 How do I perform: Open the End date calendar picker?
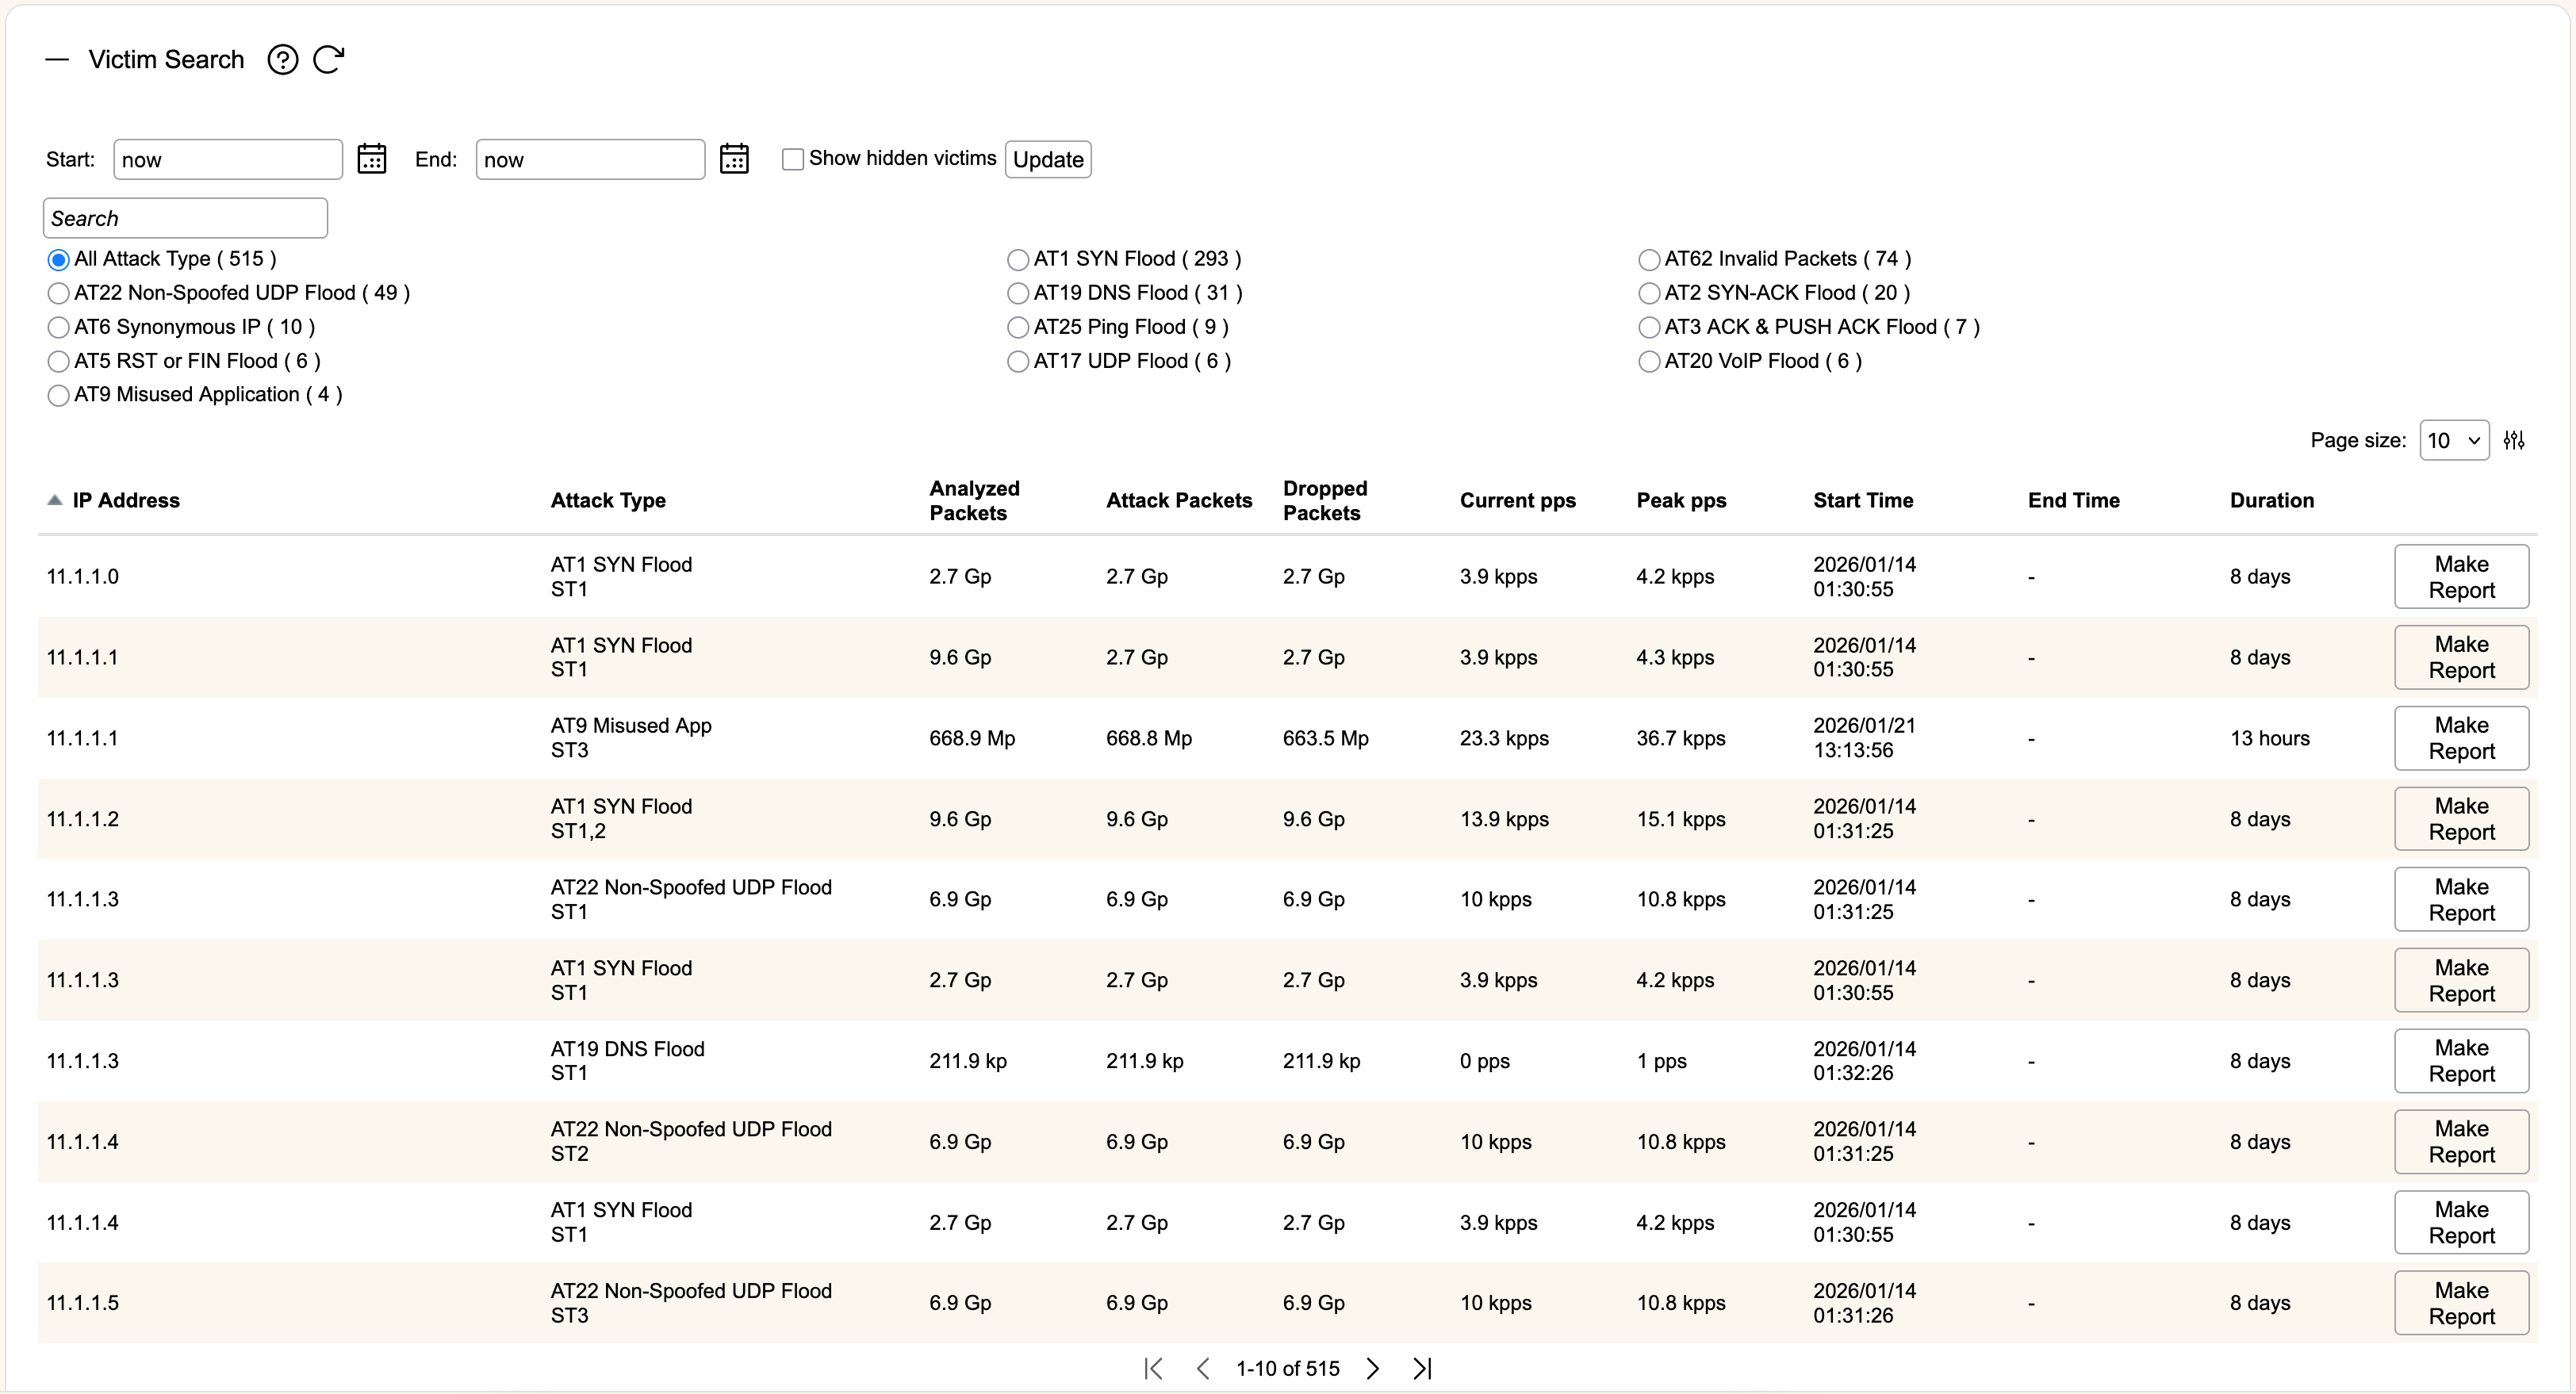click(x=734, y=159)
